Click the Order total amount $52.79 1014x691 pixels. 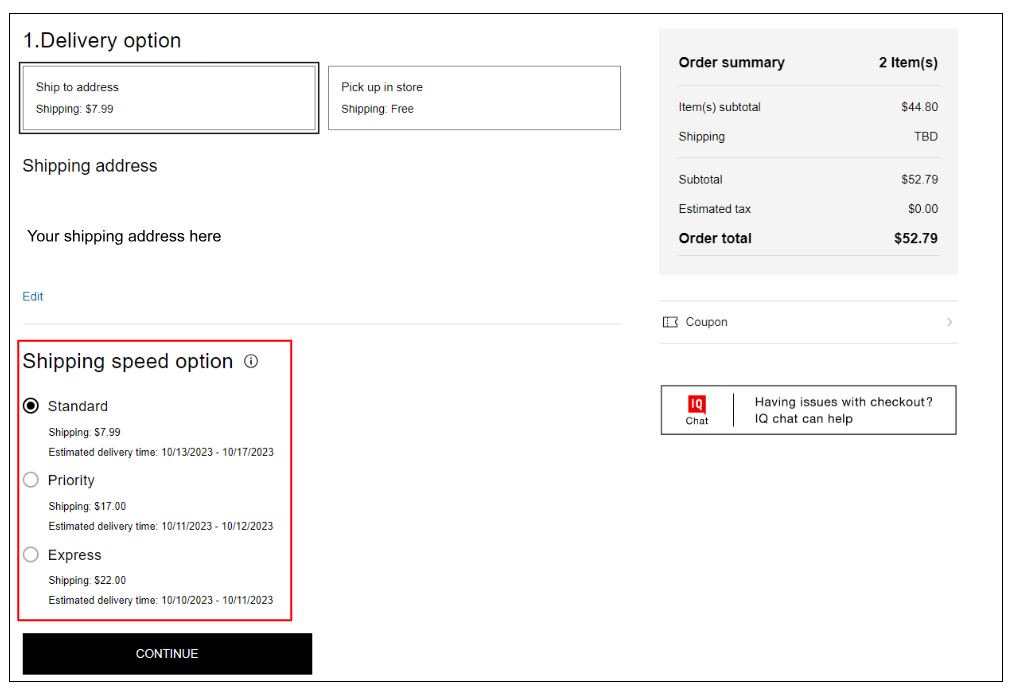click(915, 238)
